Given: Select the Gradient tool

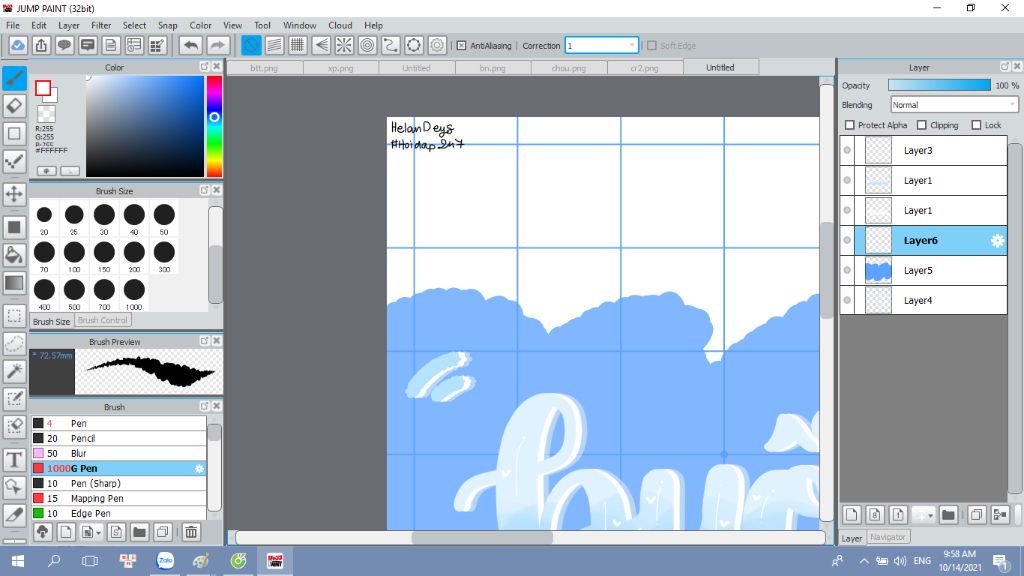Looking at the screenshot, I should pos(14,283).
